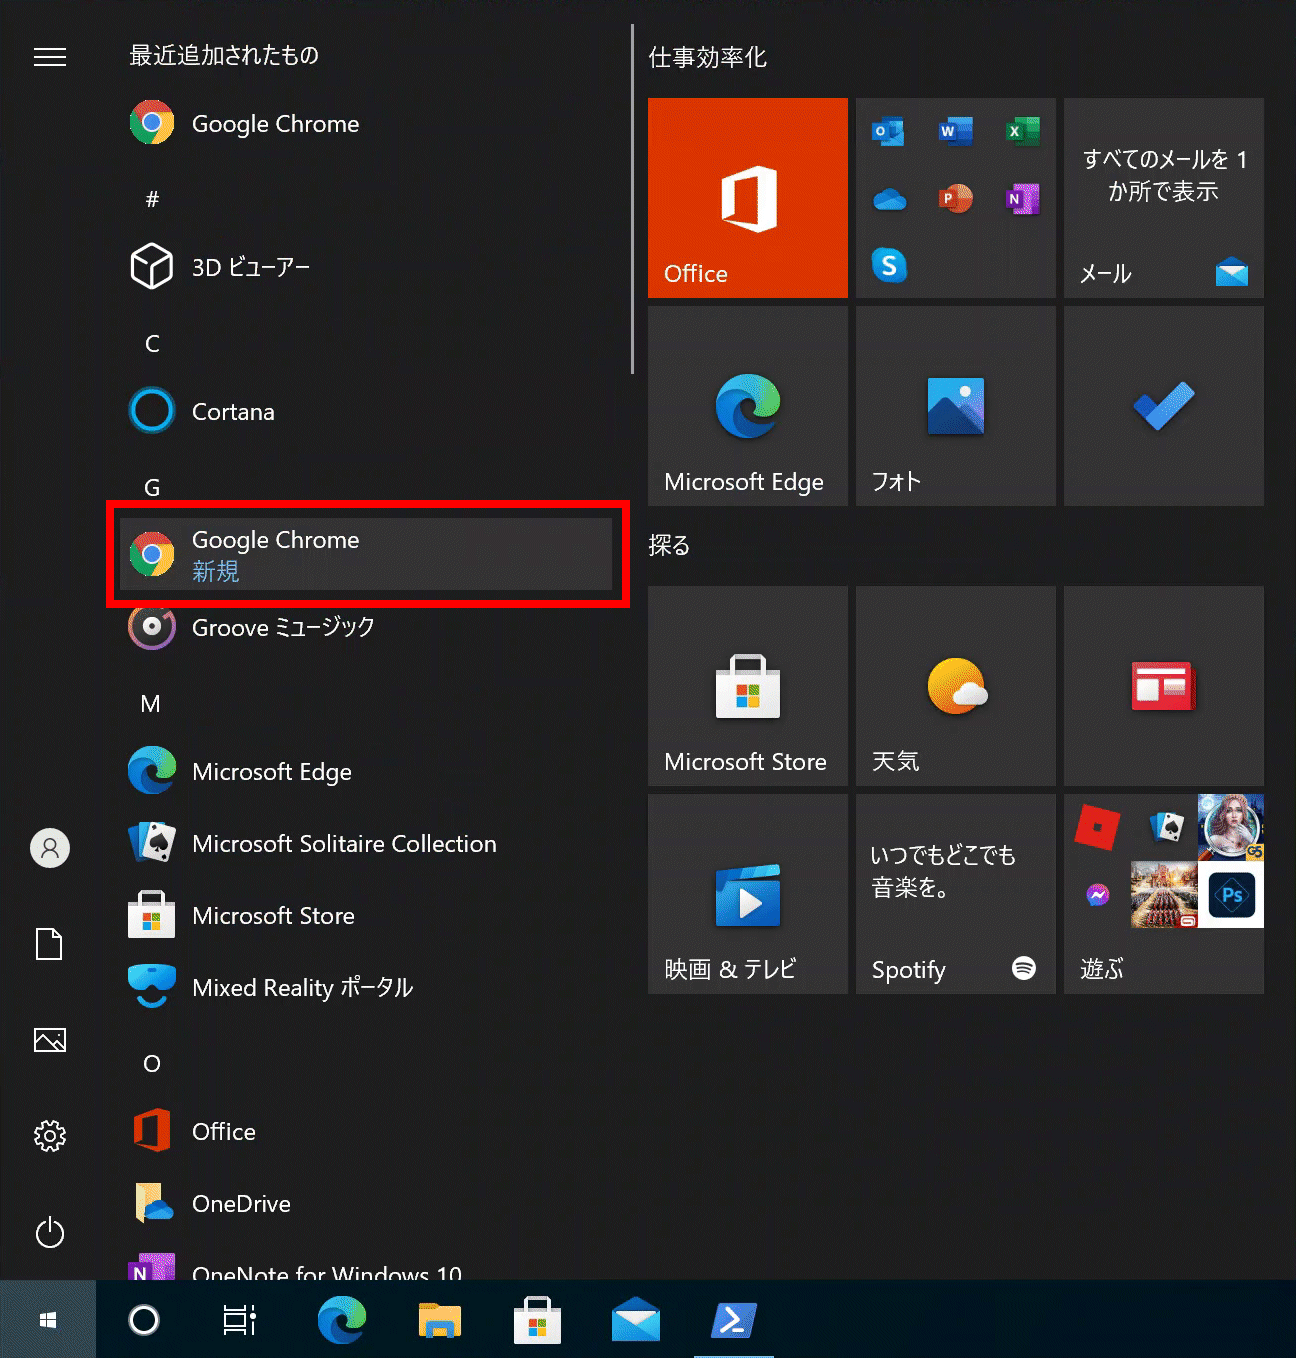Click the Windows Start button
This screenshot has height=1358, width=1296.
click(x=48, y=1320)
